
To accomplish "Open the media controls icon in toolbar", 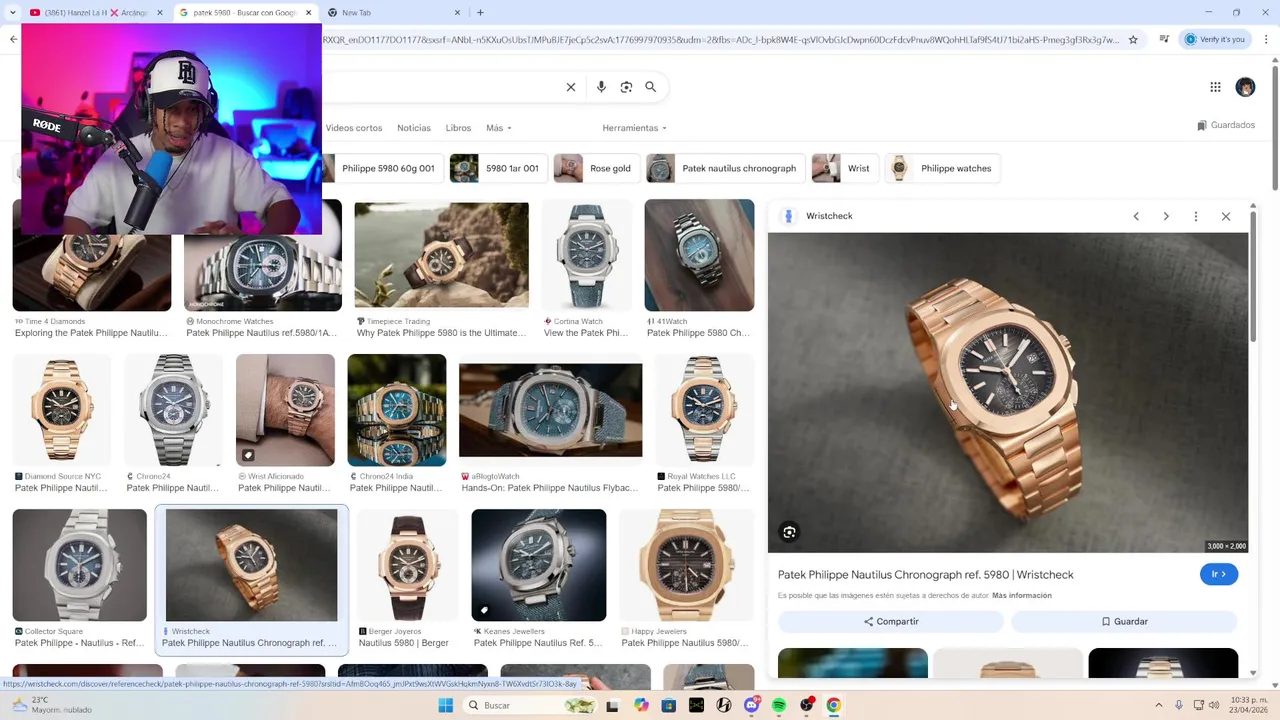I will (x=1164, y=40).
